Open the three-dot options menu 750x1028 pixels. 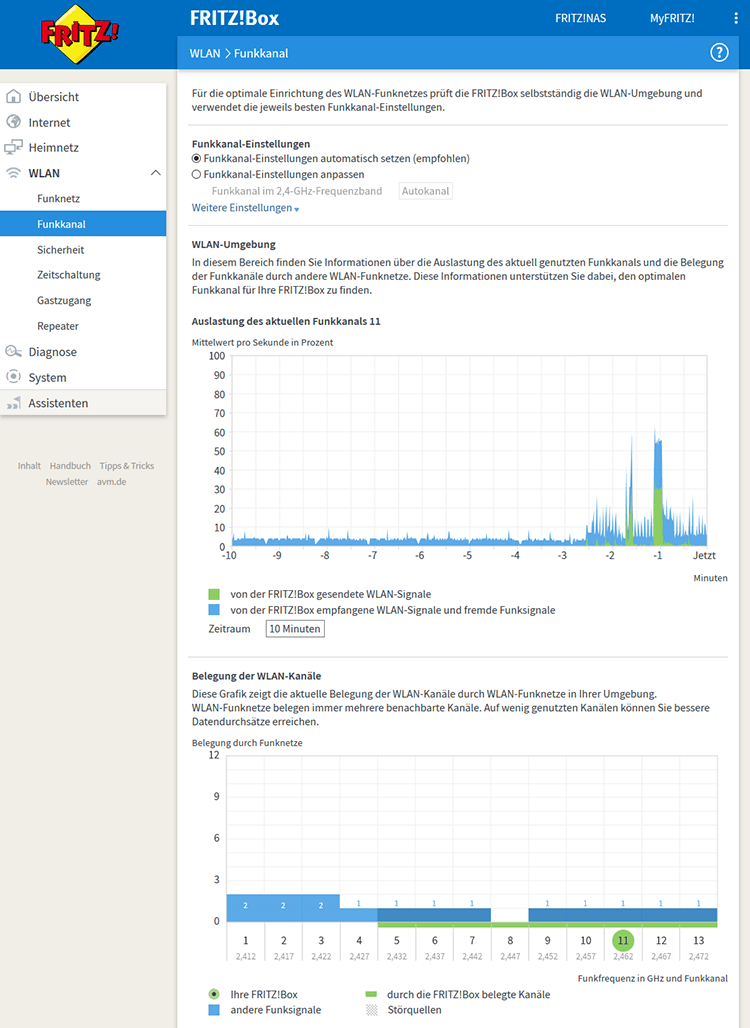tap(735, 18)
